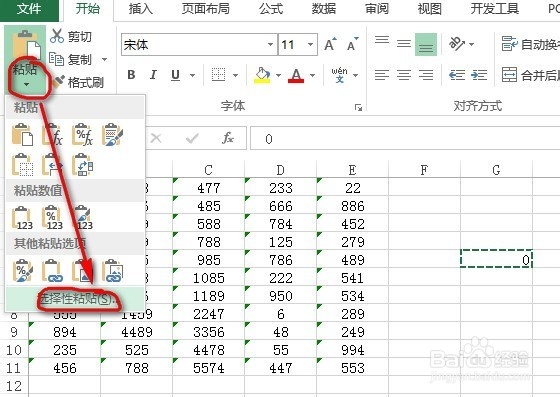Toggle italic formatting
Viewport: 560px width, 397px height.
point(153,75)
